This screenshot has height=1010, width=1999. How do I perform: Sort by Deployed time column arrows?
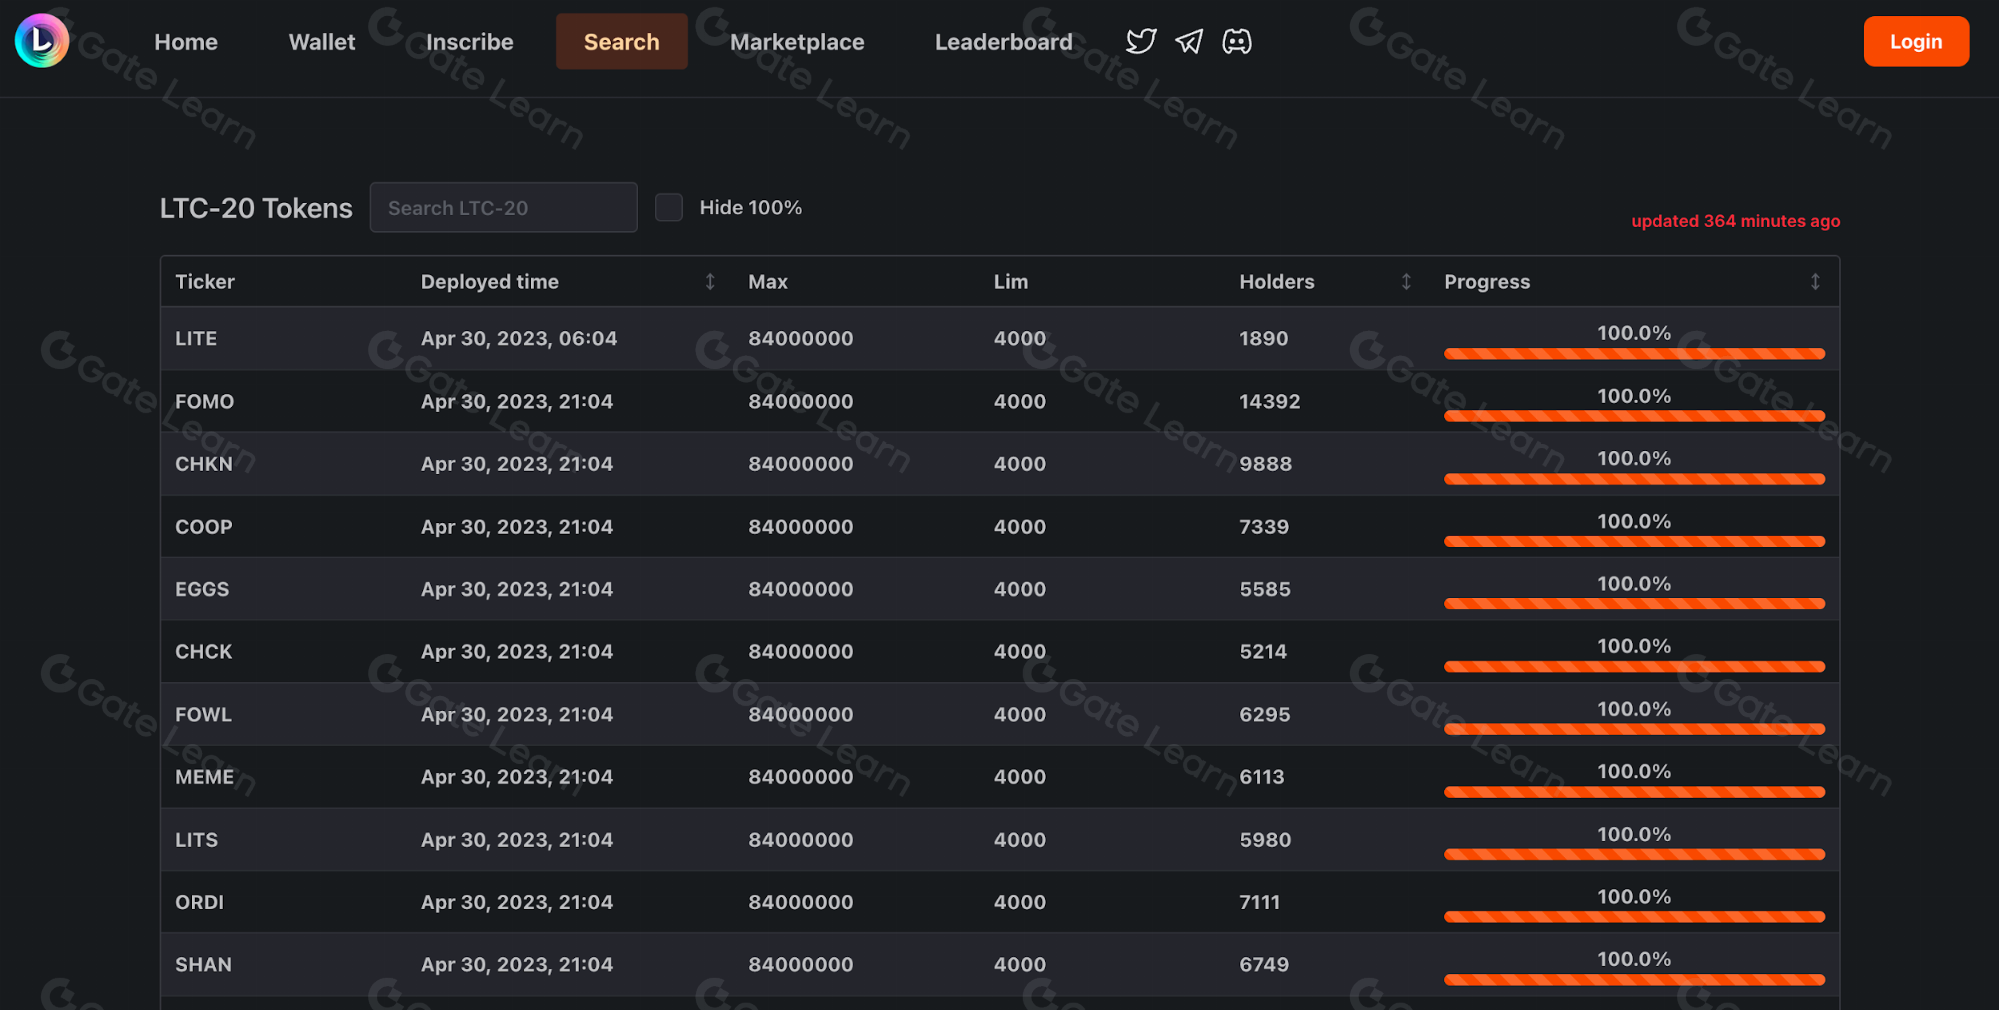pyautogui.click(x=710, y=282)
